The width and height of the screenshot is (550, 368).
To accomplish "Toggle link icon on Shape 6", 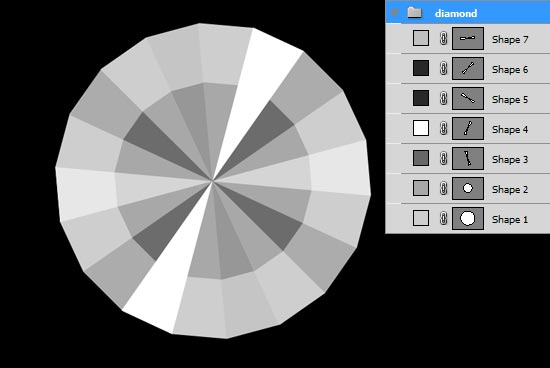I will pyautogui.click(x=443, y=68).
